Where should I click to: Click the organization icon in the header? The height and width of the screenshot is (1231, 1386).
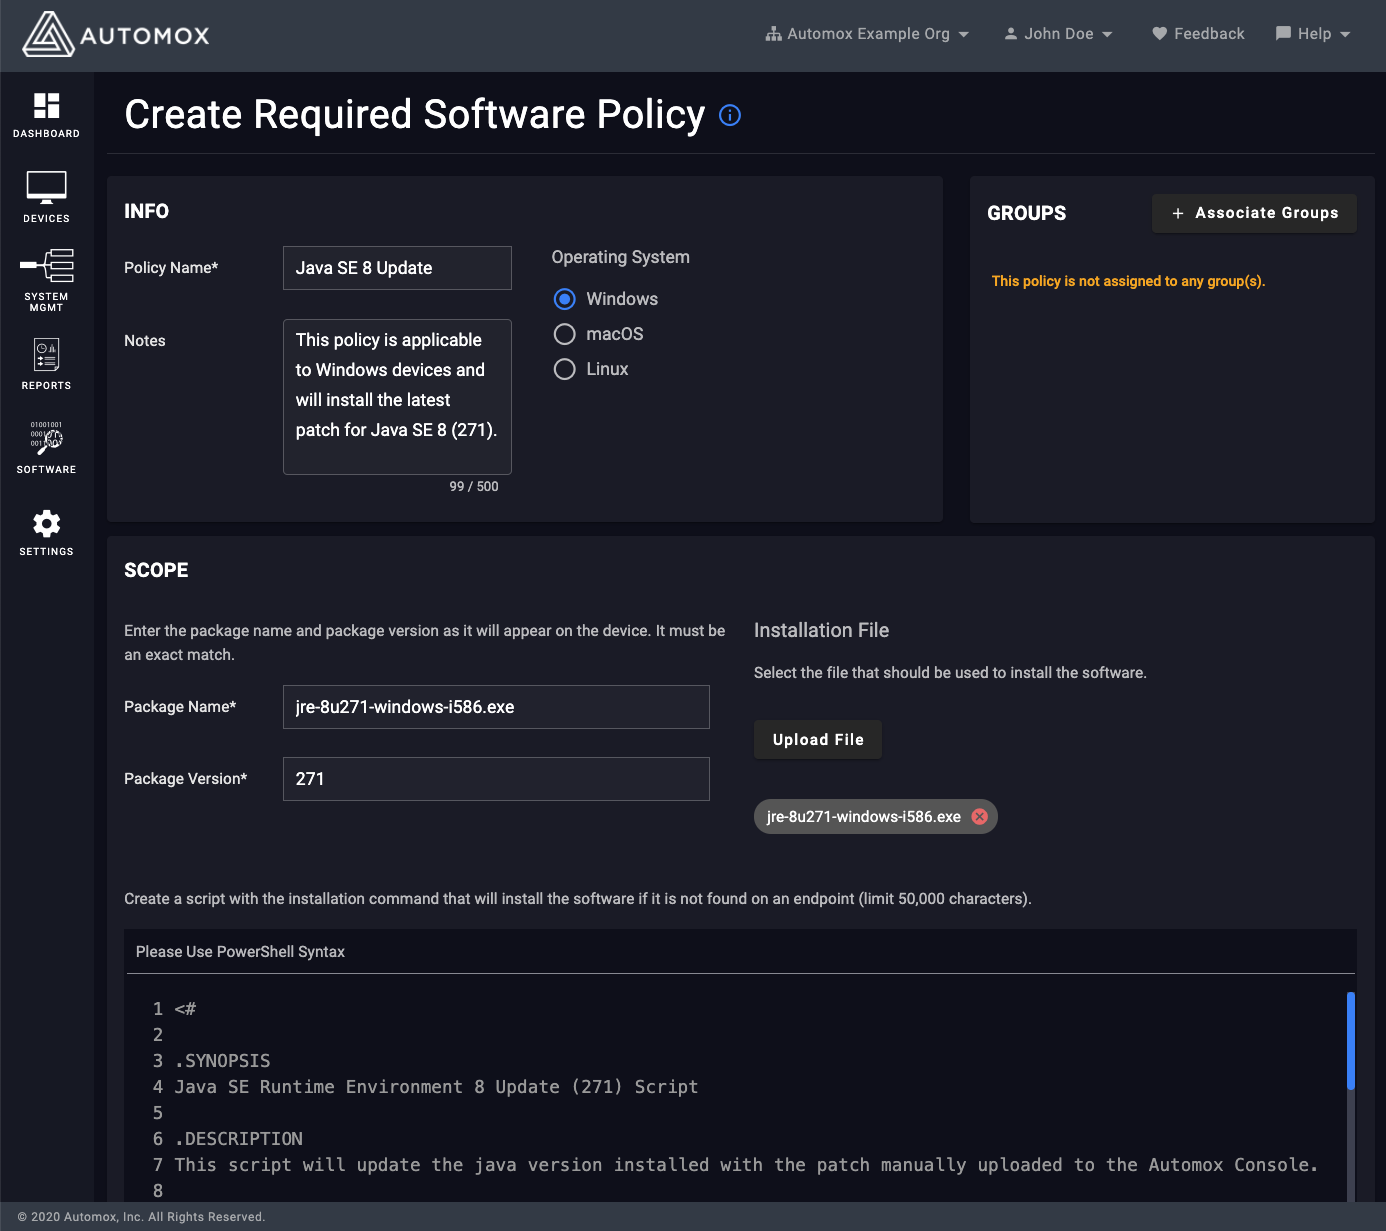coord(773,34)
